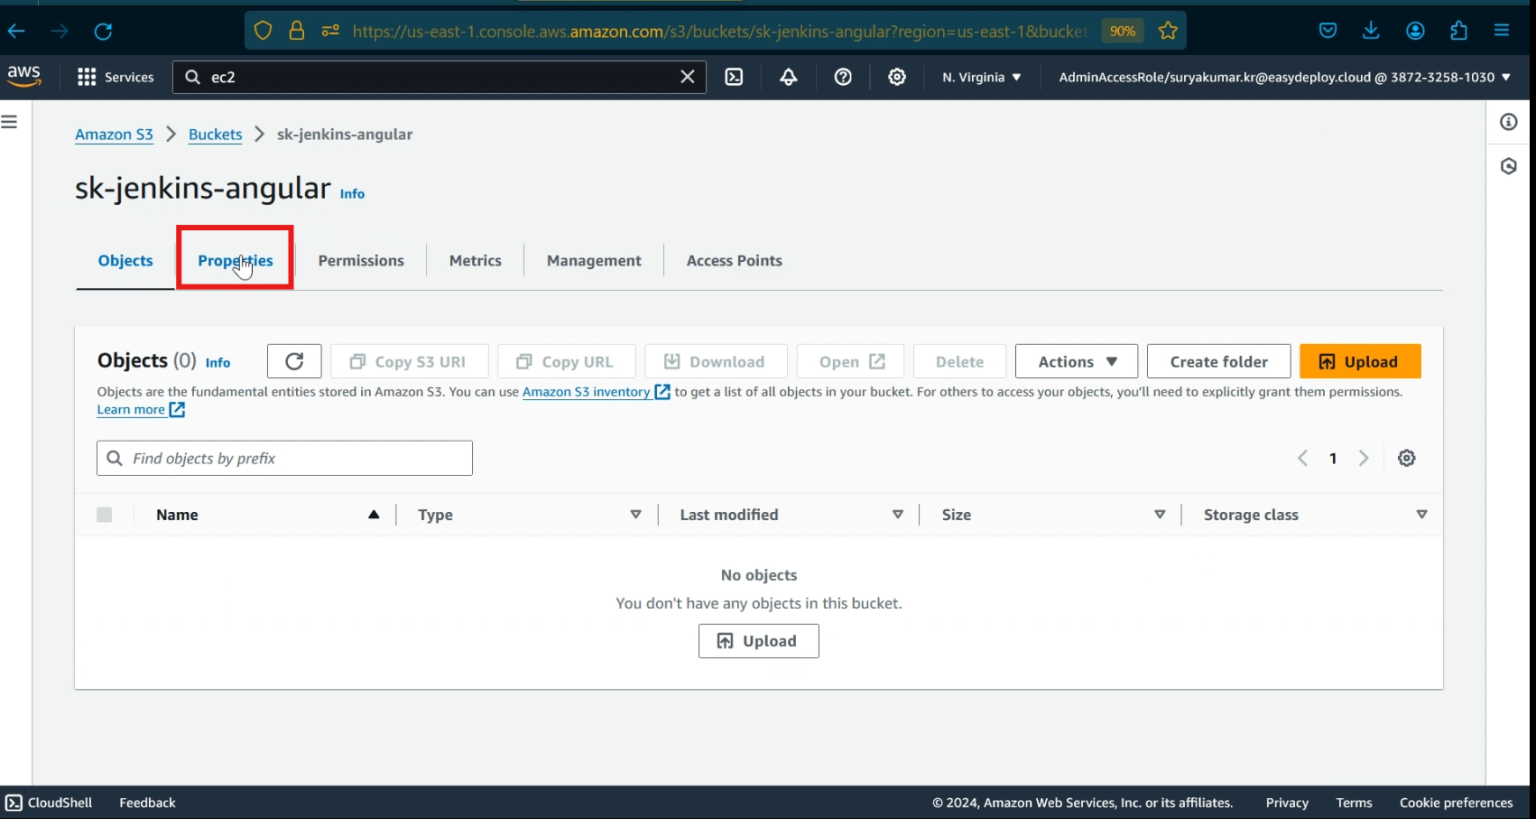Expand the N. Virginia region selector
Image resolution: width=1536 pixels, height=819 pixels.
click(981, 77)
